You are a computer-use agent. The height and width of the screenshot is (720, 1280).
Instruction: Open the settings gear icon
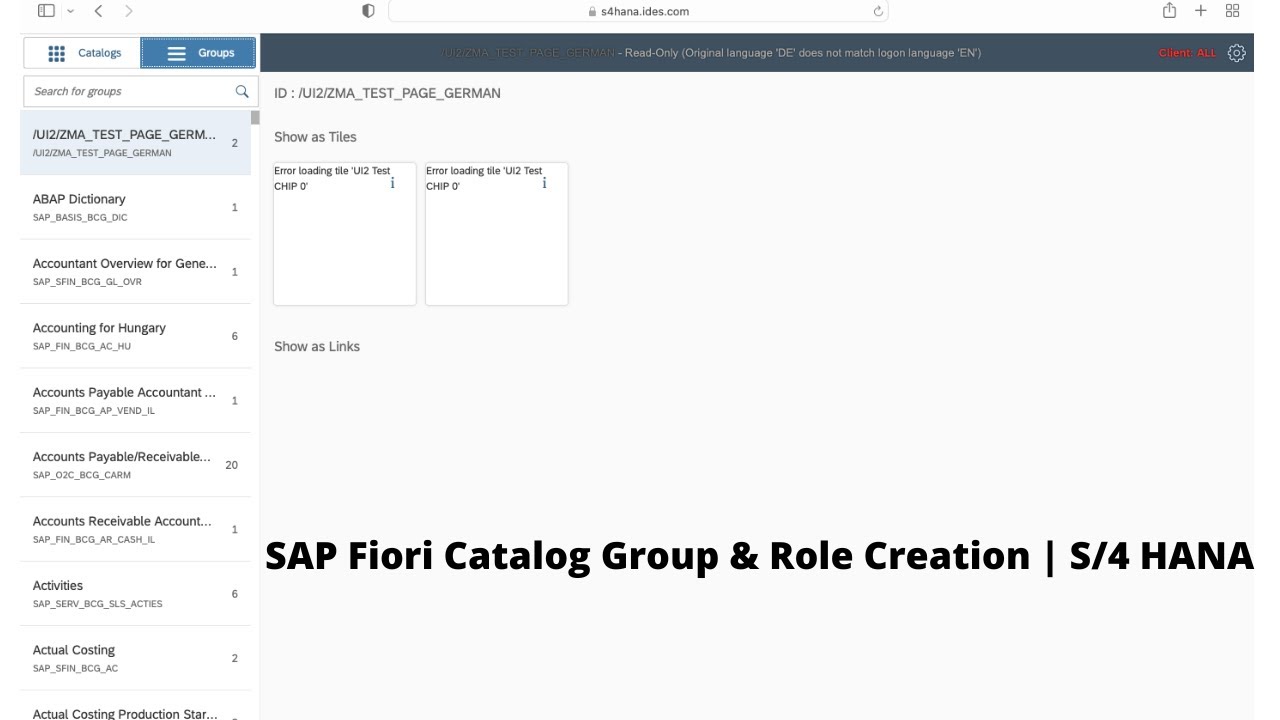pos(1236,53)
